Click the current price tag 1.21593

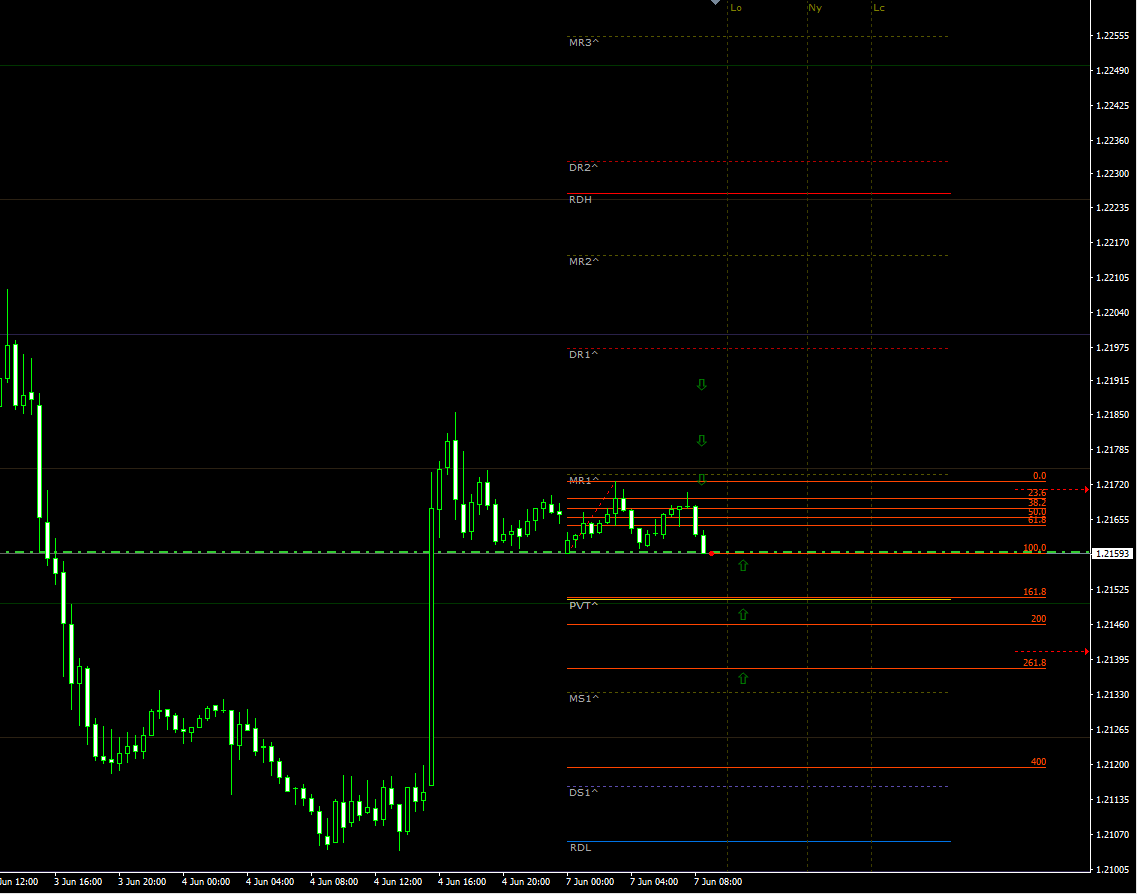tap(1112, 553)
